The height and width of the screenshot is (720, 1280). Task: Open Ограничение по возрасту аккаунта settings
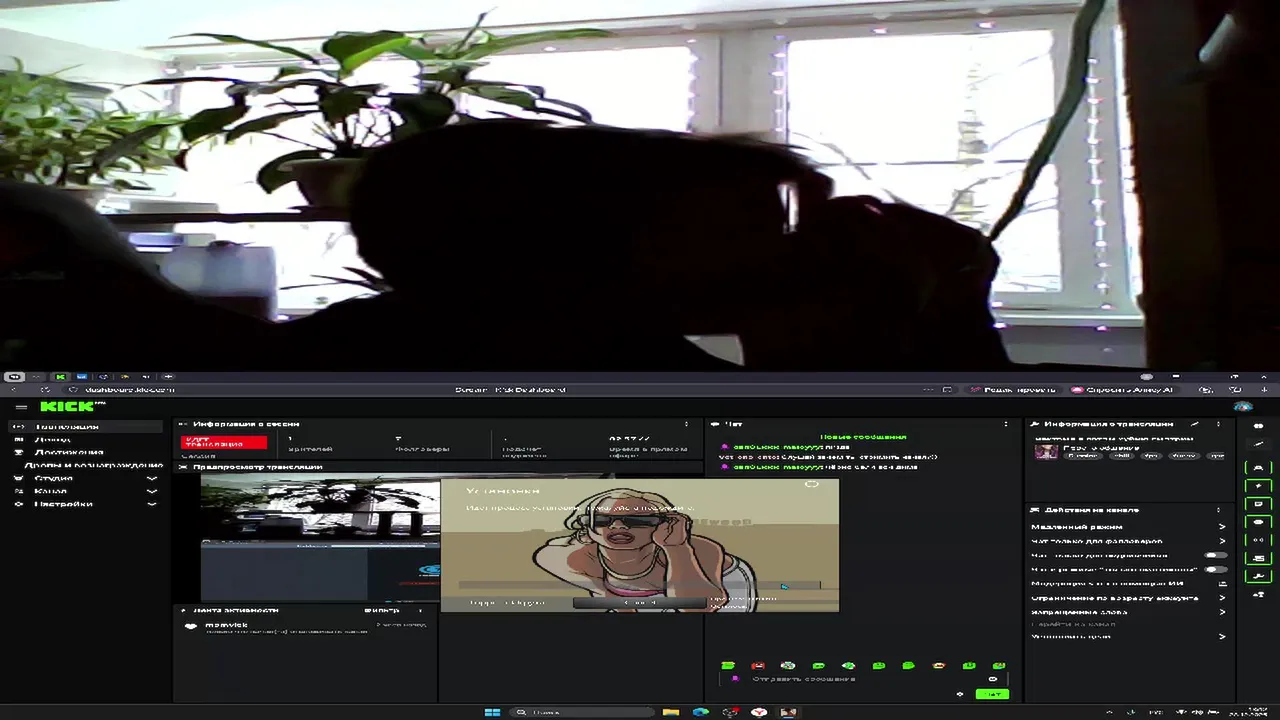coord(1128,598)
